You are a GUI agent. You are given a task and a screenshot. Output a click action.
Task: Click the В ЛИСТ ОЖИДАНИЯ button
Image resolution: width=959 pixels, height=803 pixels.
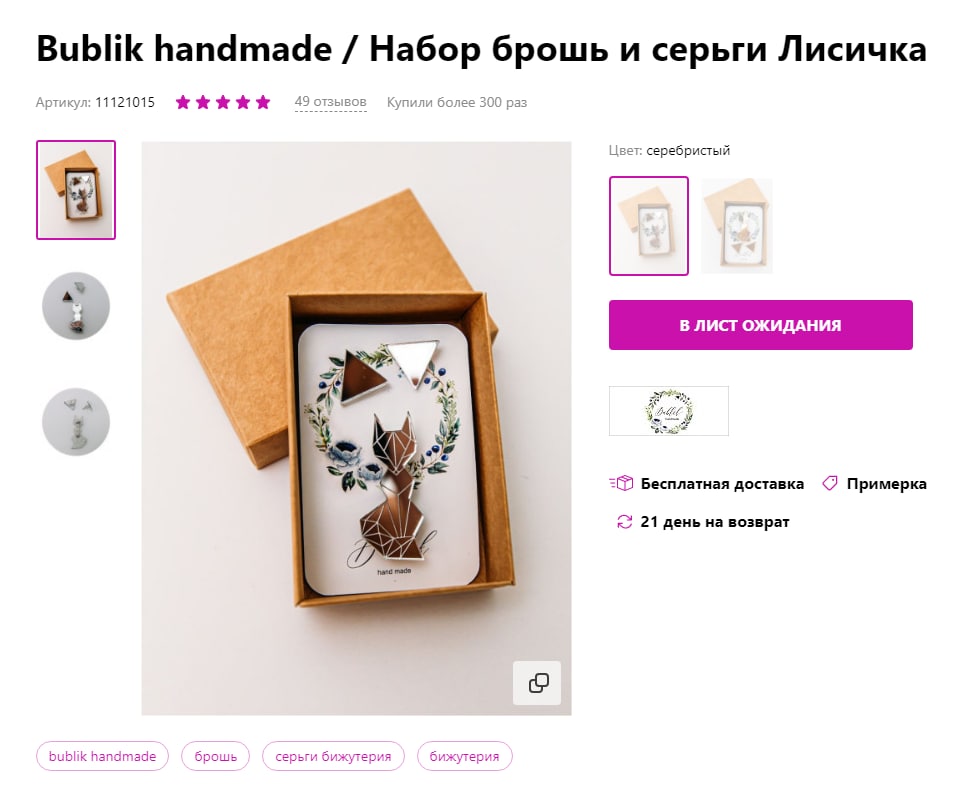760,325
